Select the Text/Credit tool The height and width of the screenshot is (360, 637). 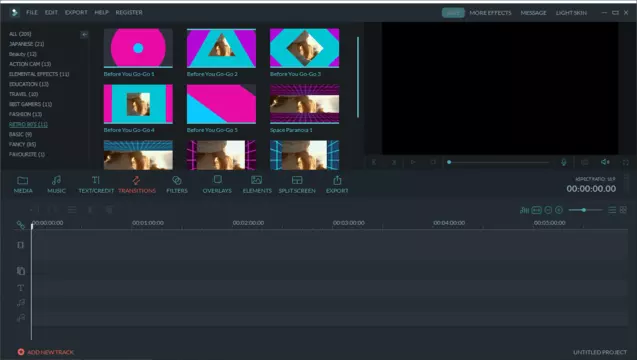(x=96, y=184)
